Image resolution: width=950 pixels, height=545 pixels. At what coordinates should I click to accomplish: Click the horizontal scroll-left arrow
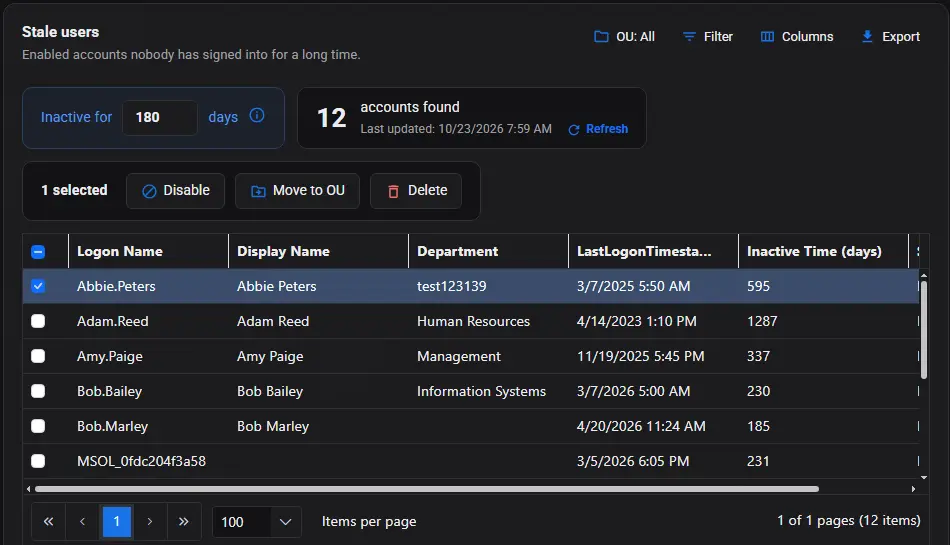28,489
